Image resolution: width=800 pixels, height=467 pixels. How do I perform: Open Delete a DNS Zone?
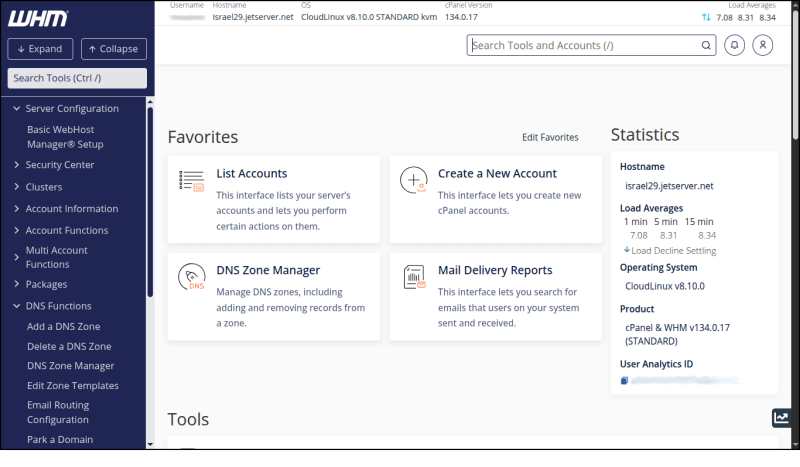pyautogui.click(x=69, y=347)
